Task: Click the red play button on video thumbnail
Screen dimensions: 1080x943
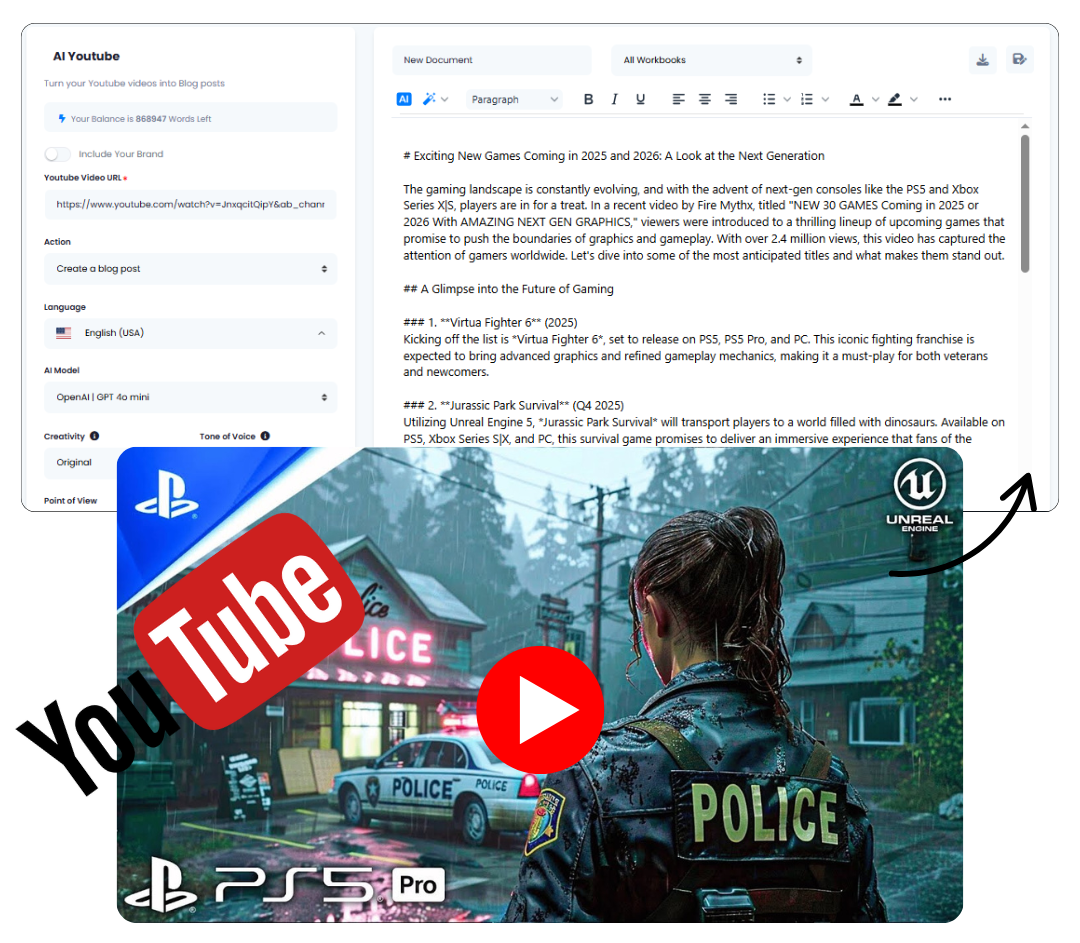Action: click(x=541, y=710)
